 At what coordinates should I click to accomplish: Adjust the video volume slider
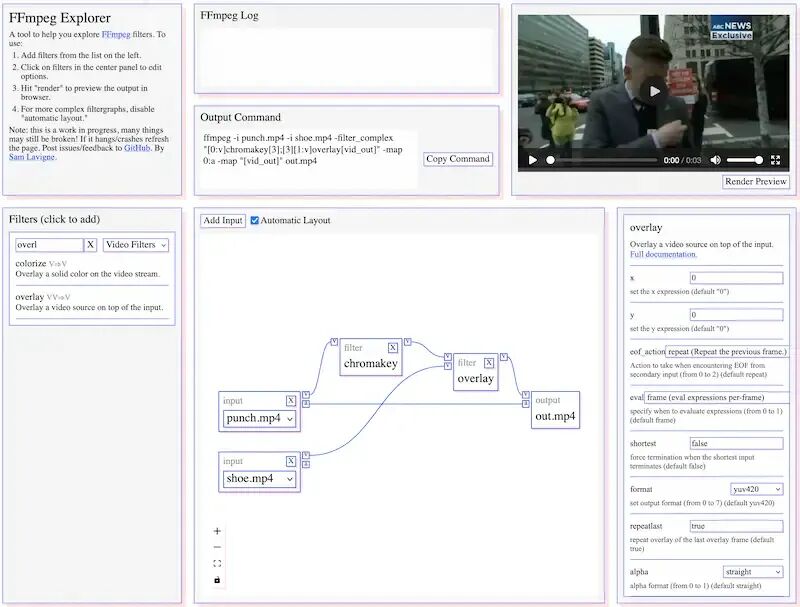coord(744,160)
